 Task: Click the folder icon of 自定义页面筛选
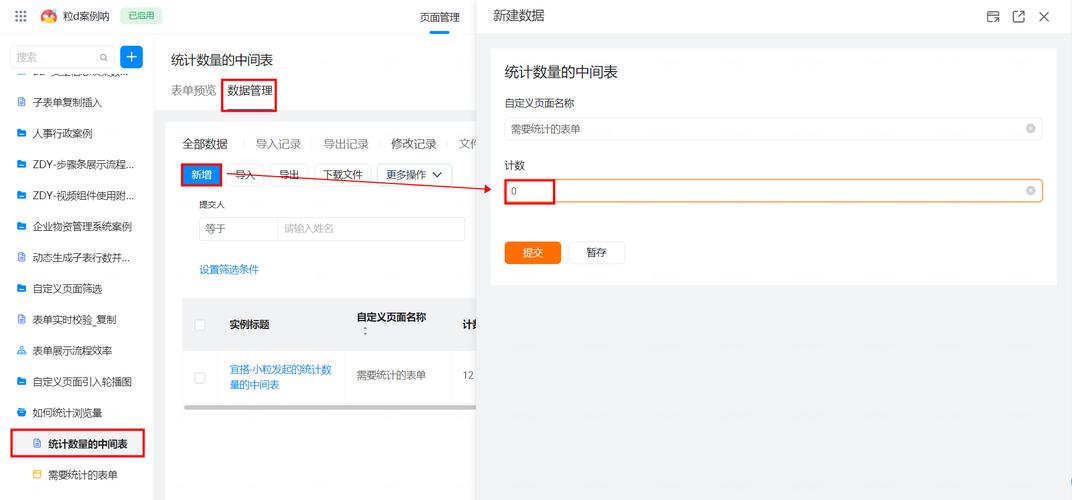tap(21, 289)
